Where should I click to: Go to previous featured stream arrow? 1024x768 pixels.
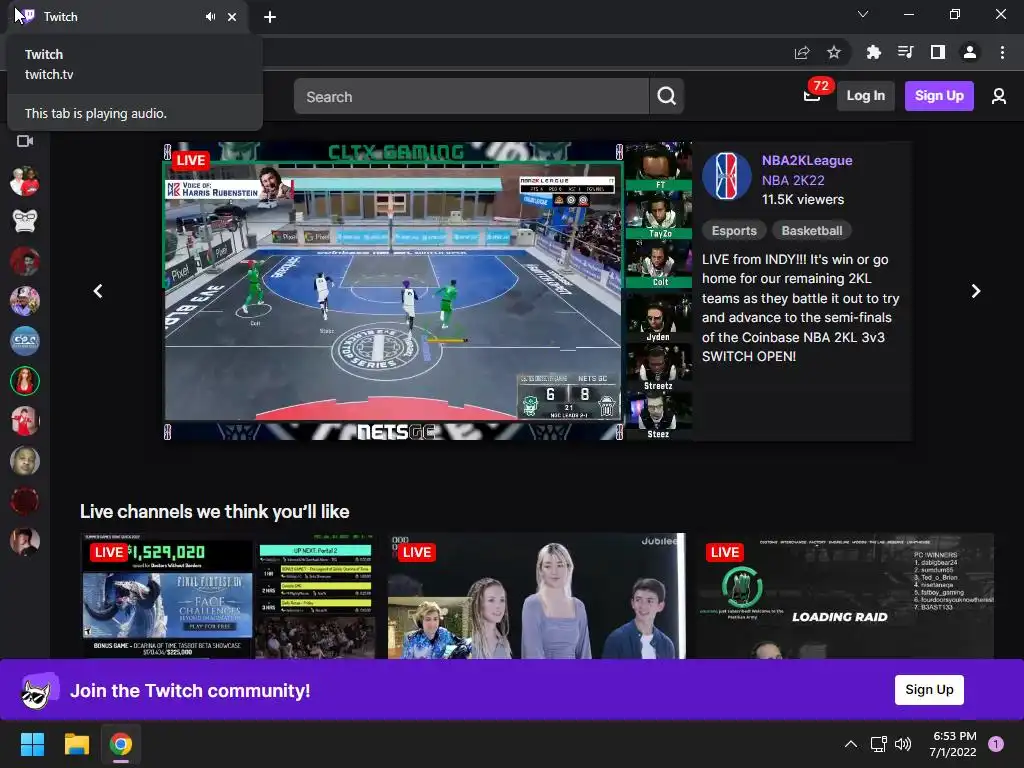pyautogui.click(x=98, y=291)
